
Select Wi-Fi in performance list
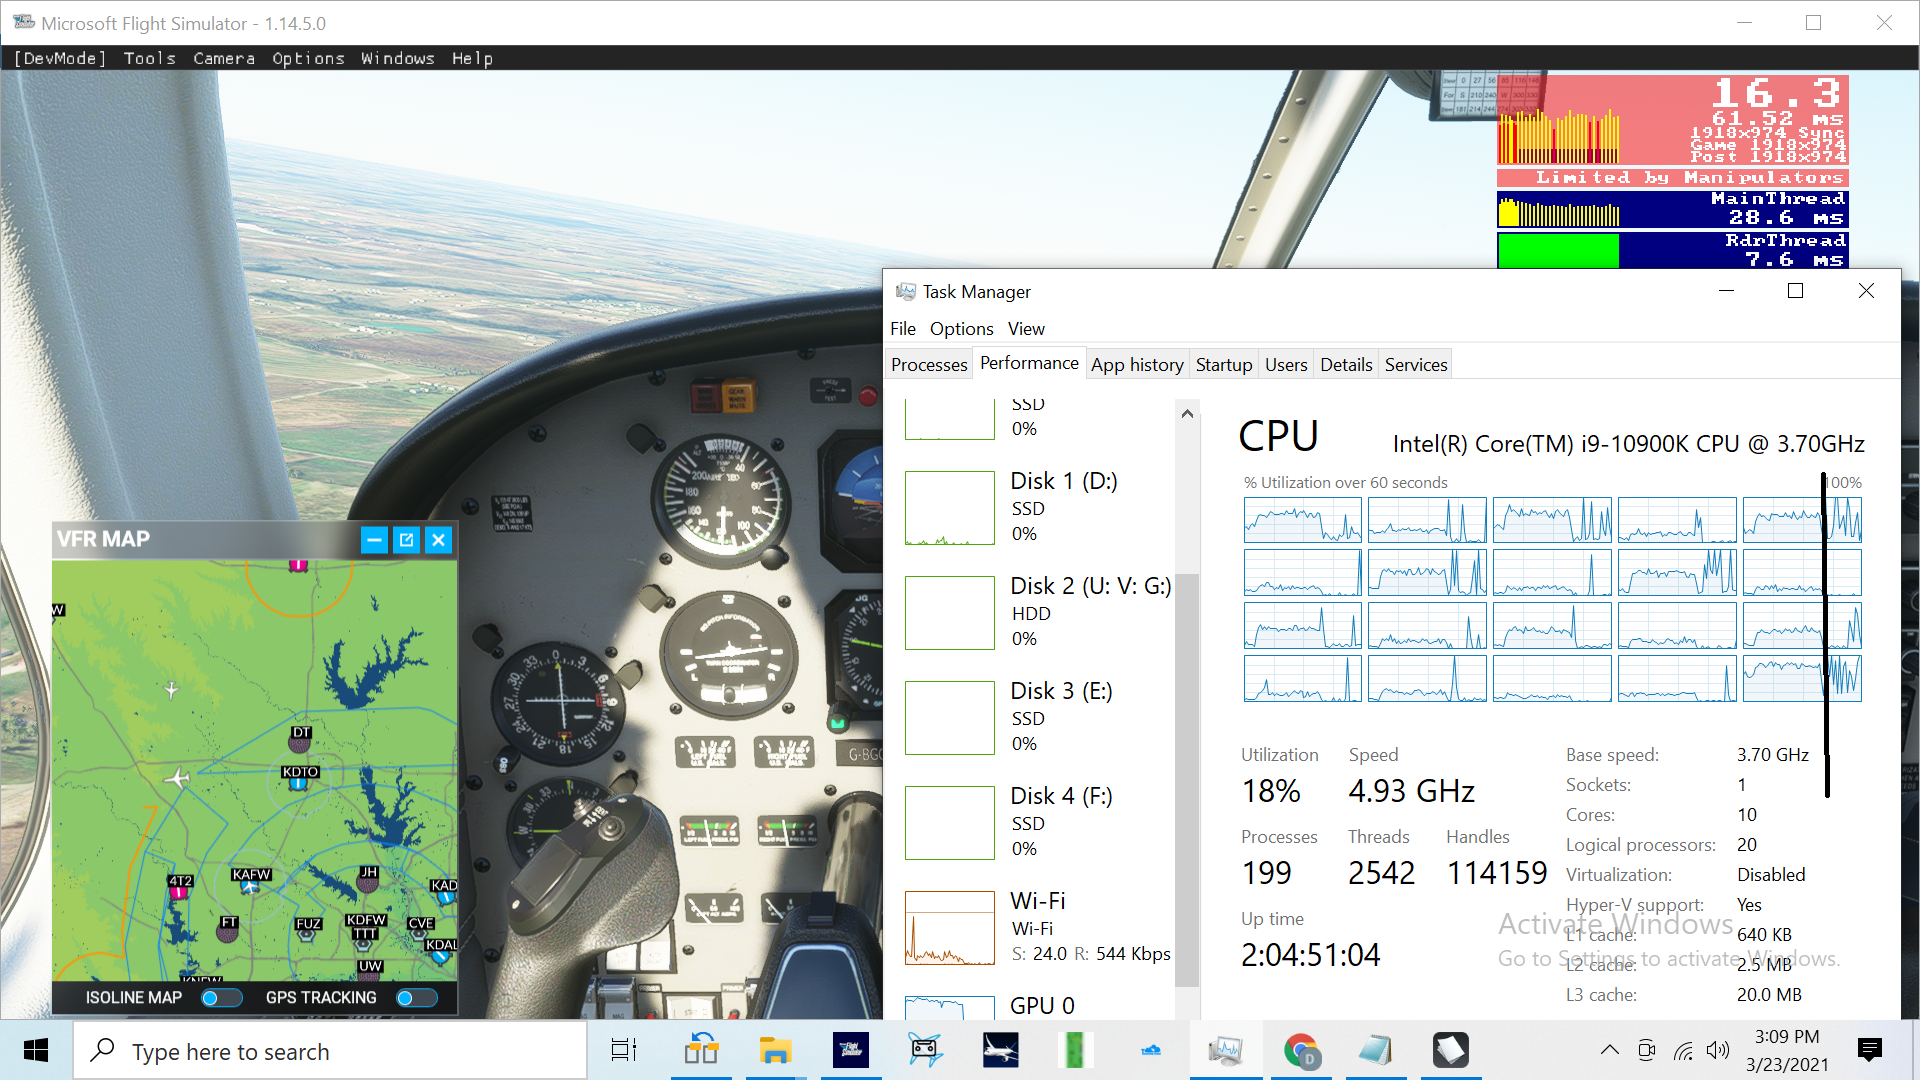(x=1038, y=927)
